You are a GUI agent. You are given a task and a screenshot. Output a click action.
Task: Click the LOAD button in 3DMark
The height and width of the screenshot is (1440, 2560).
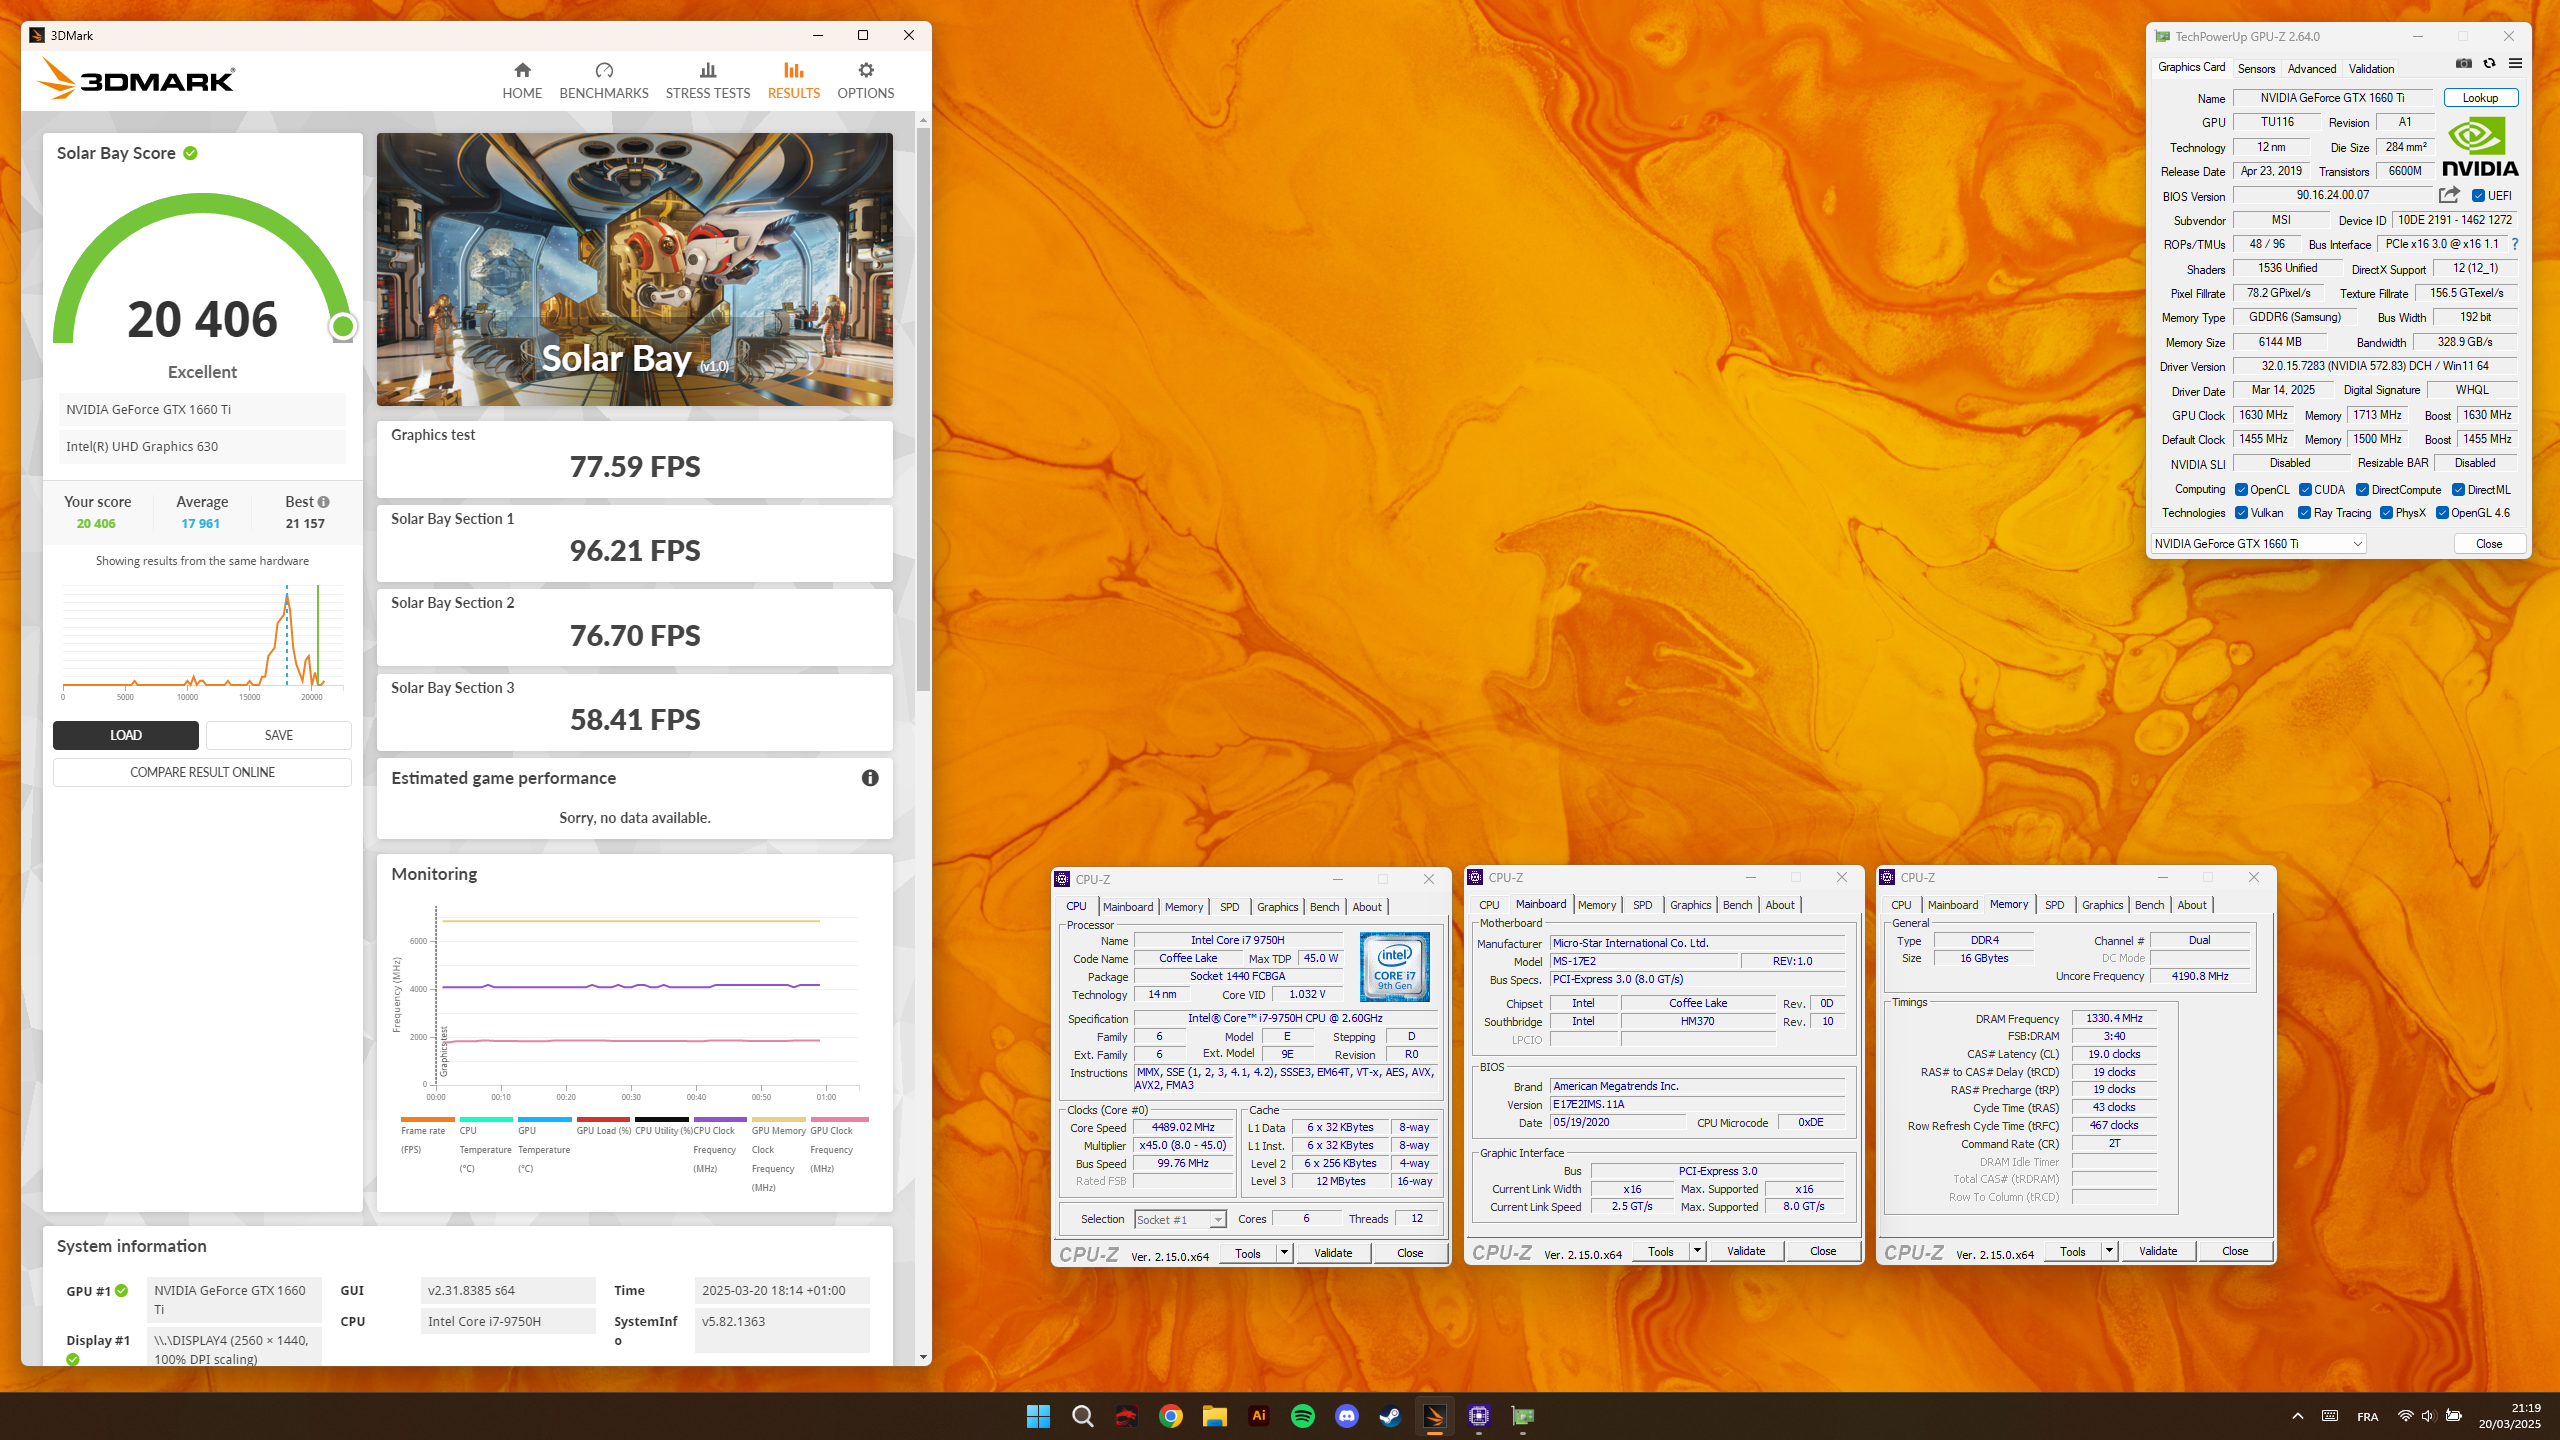126,735
